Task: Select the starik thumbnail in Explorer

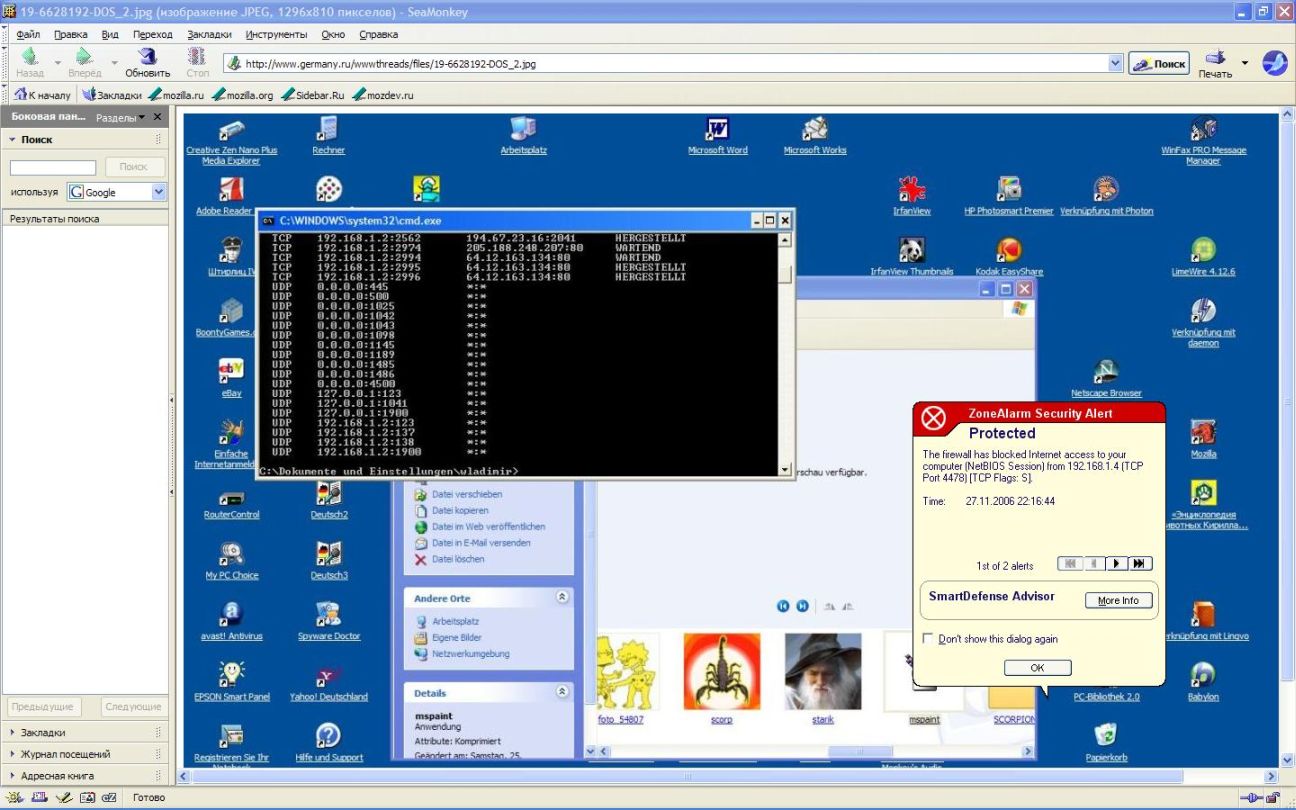Action: coord(822,677)
